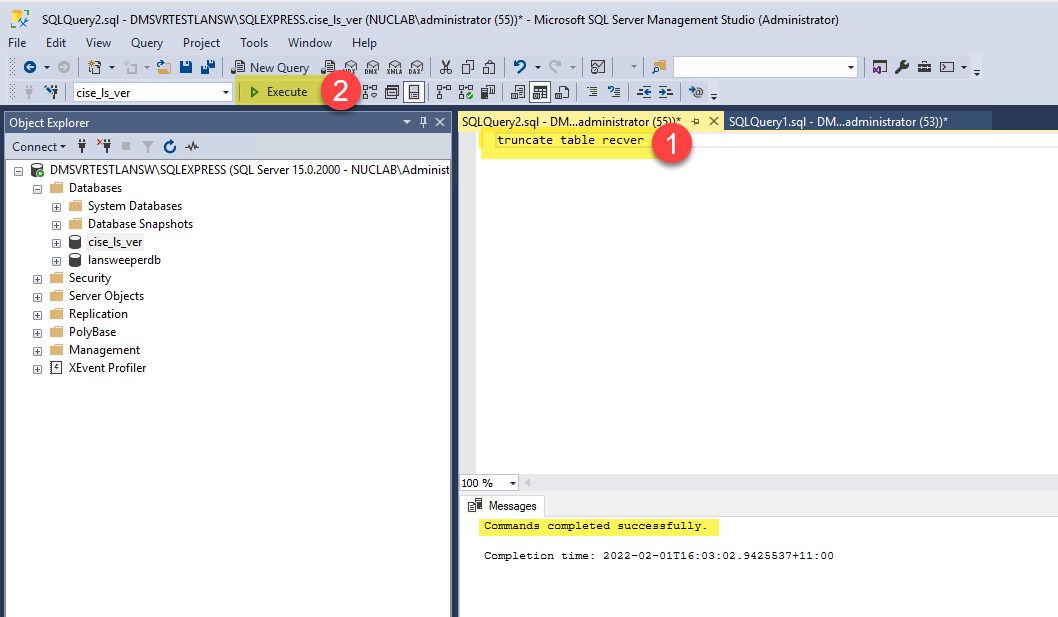
Task: Click Comment Out Selected Lines icon
Action: point(592,92)
